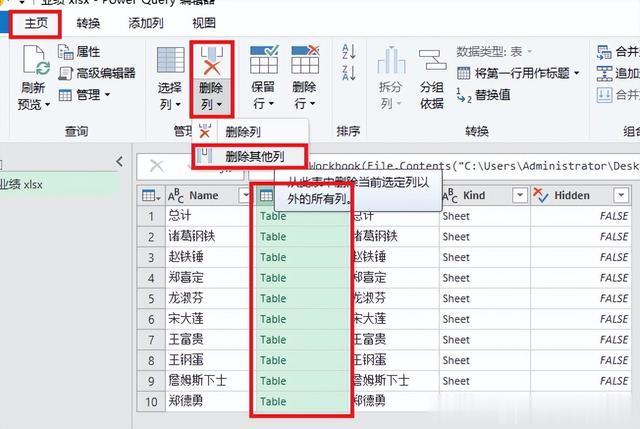Screen dimensions: 640x429
Task: Sort descending with the Z-A icon
Action: (349, 73)
